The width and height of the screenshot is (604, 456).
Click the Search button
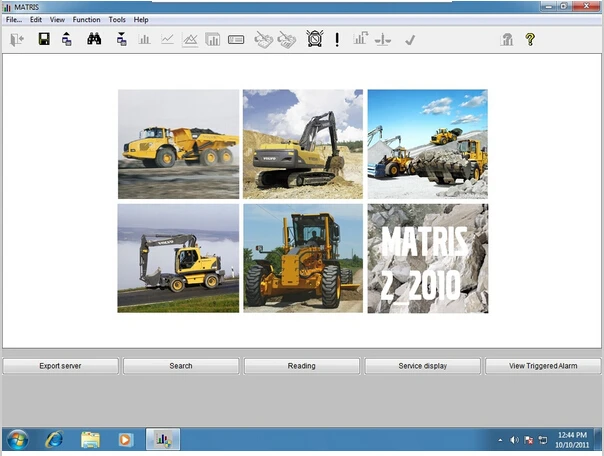(181, 366)
